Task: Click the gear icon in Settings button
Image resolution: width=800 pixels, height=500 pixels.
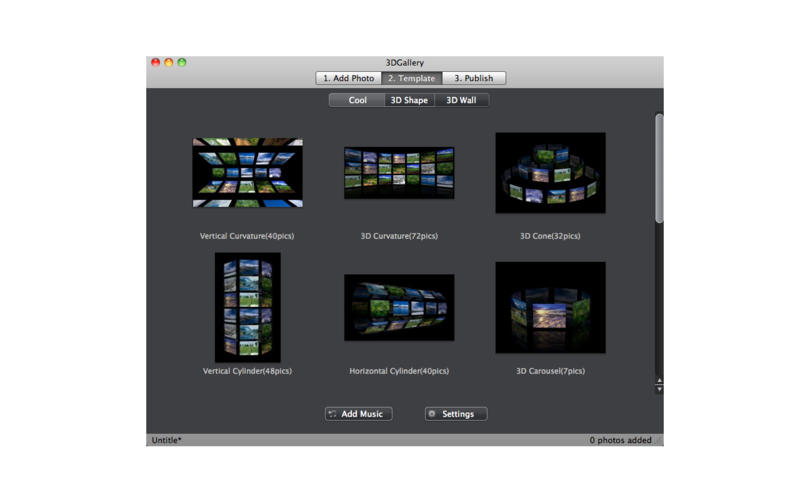Action: pos(432,414)
